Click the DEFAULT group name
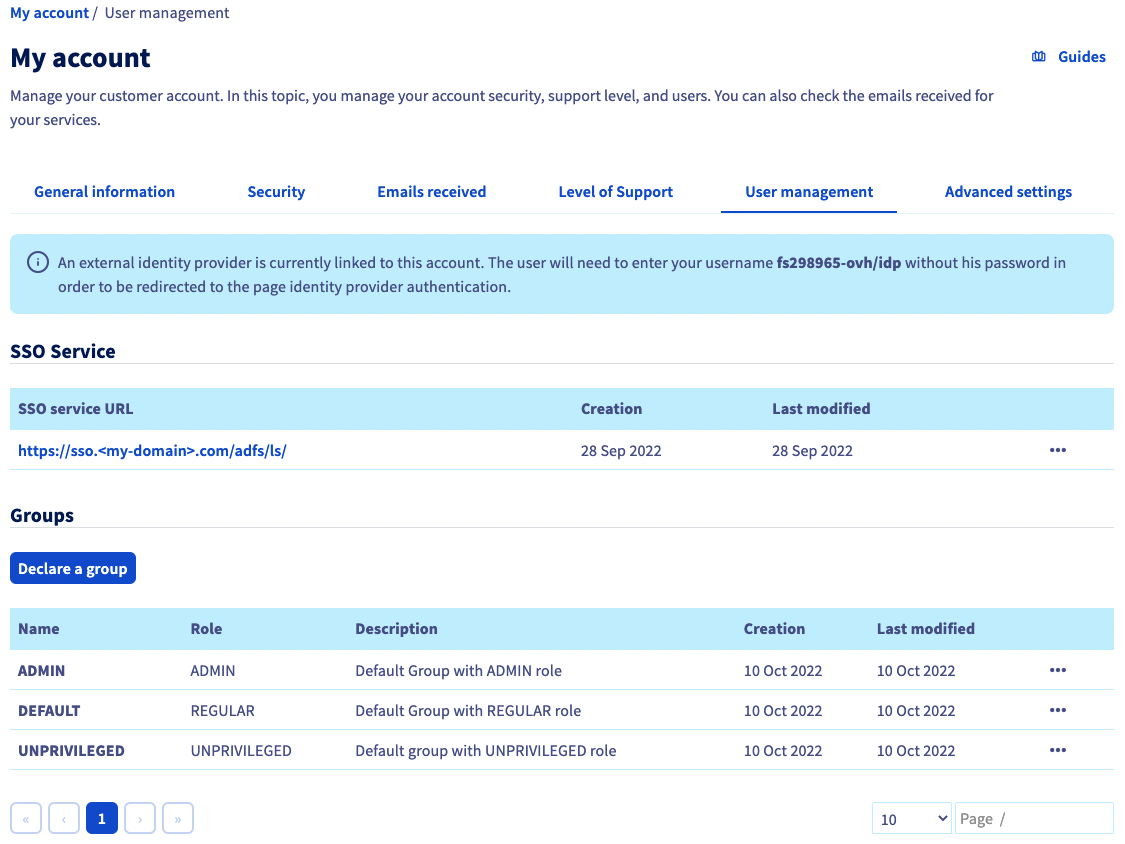The height and width of the screenshot is (844, 1125). [49, 711]
